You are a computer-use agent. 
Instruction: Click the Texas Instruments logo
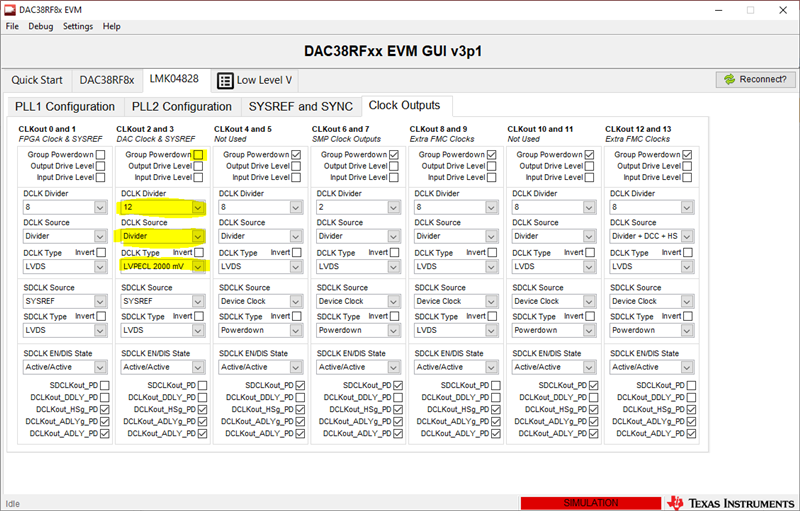731,503
